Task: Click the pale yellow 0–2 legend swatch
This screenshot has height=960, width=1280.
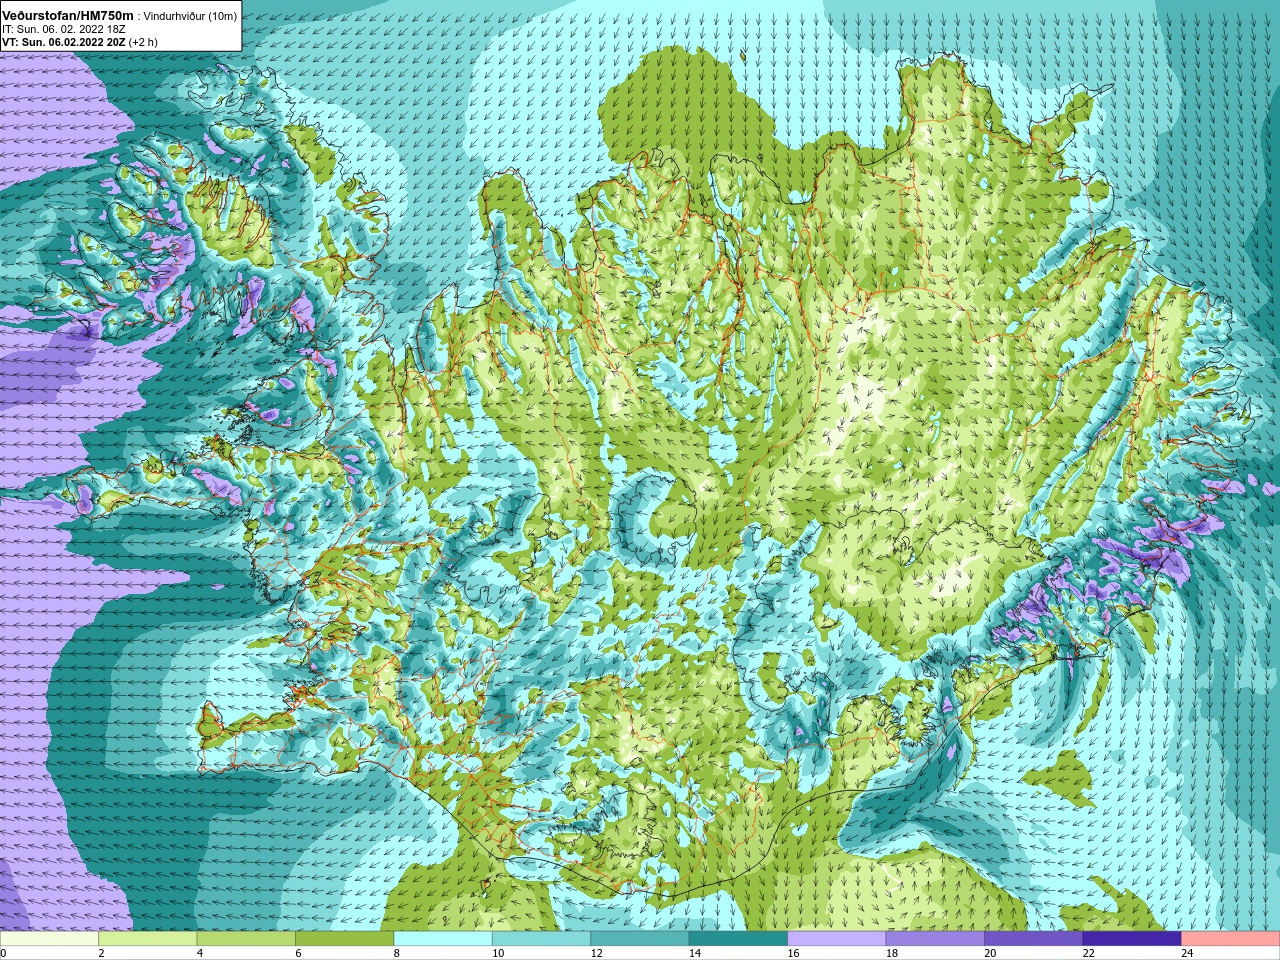Action: 50,939
